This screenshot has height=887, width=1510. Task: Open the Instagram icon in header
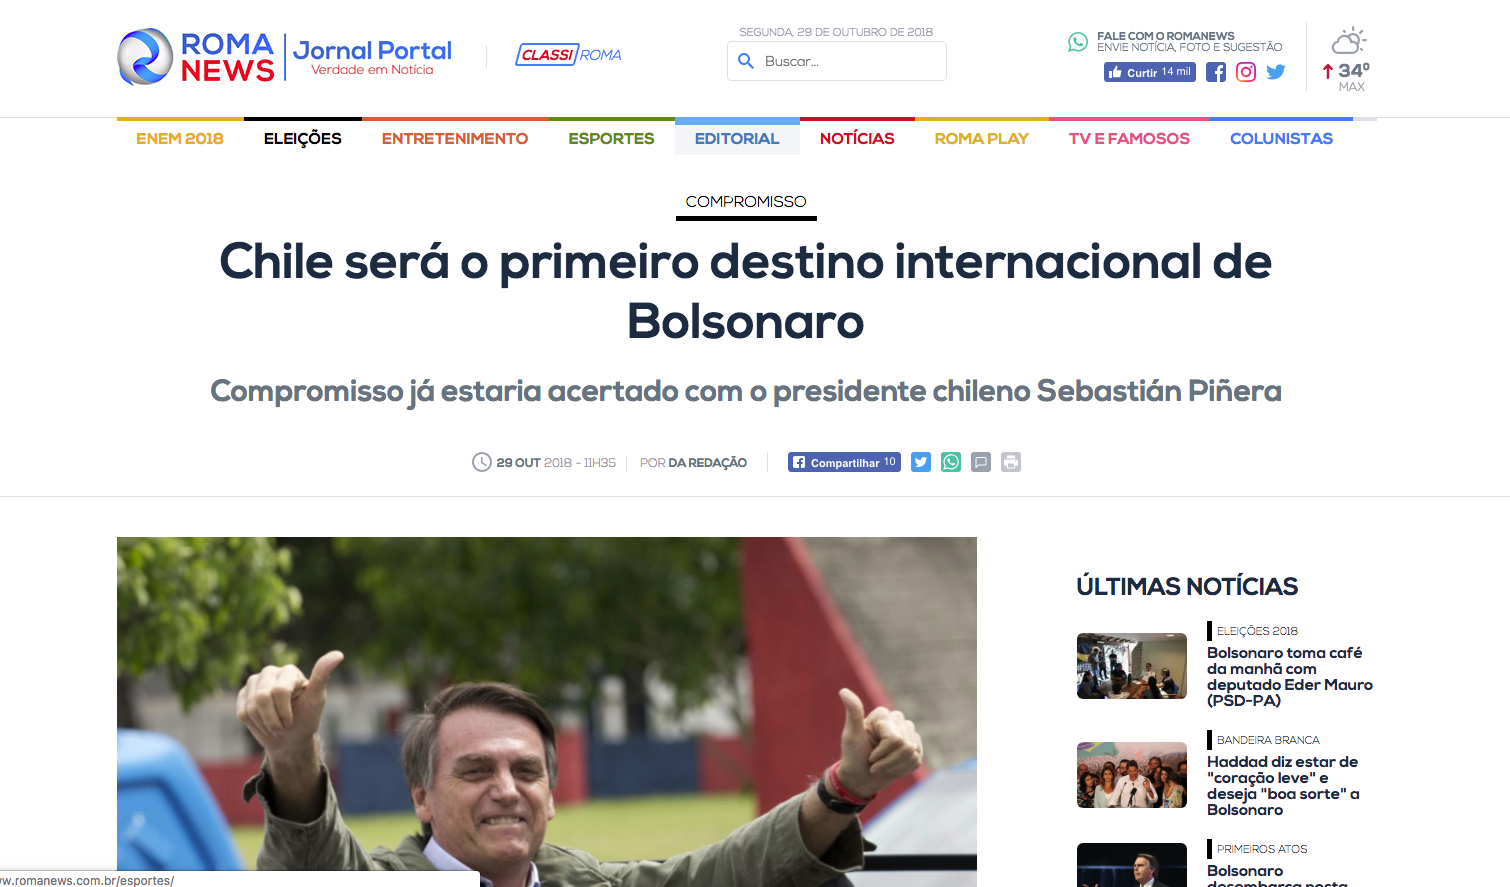(1246, 72)
